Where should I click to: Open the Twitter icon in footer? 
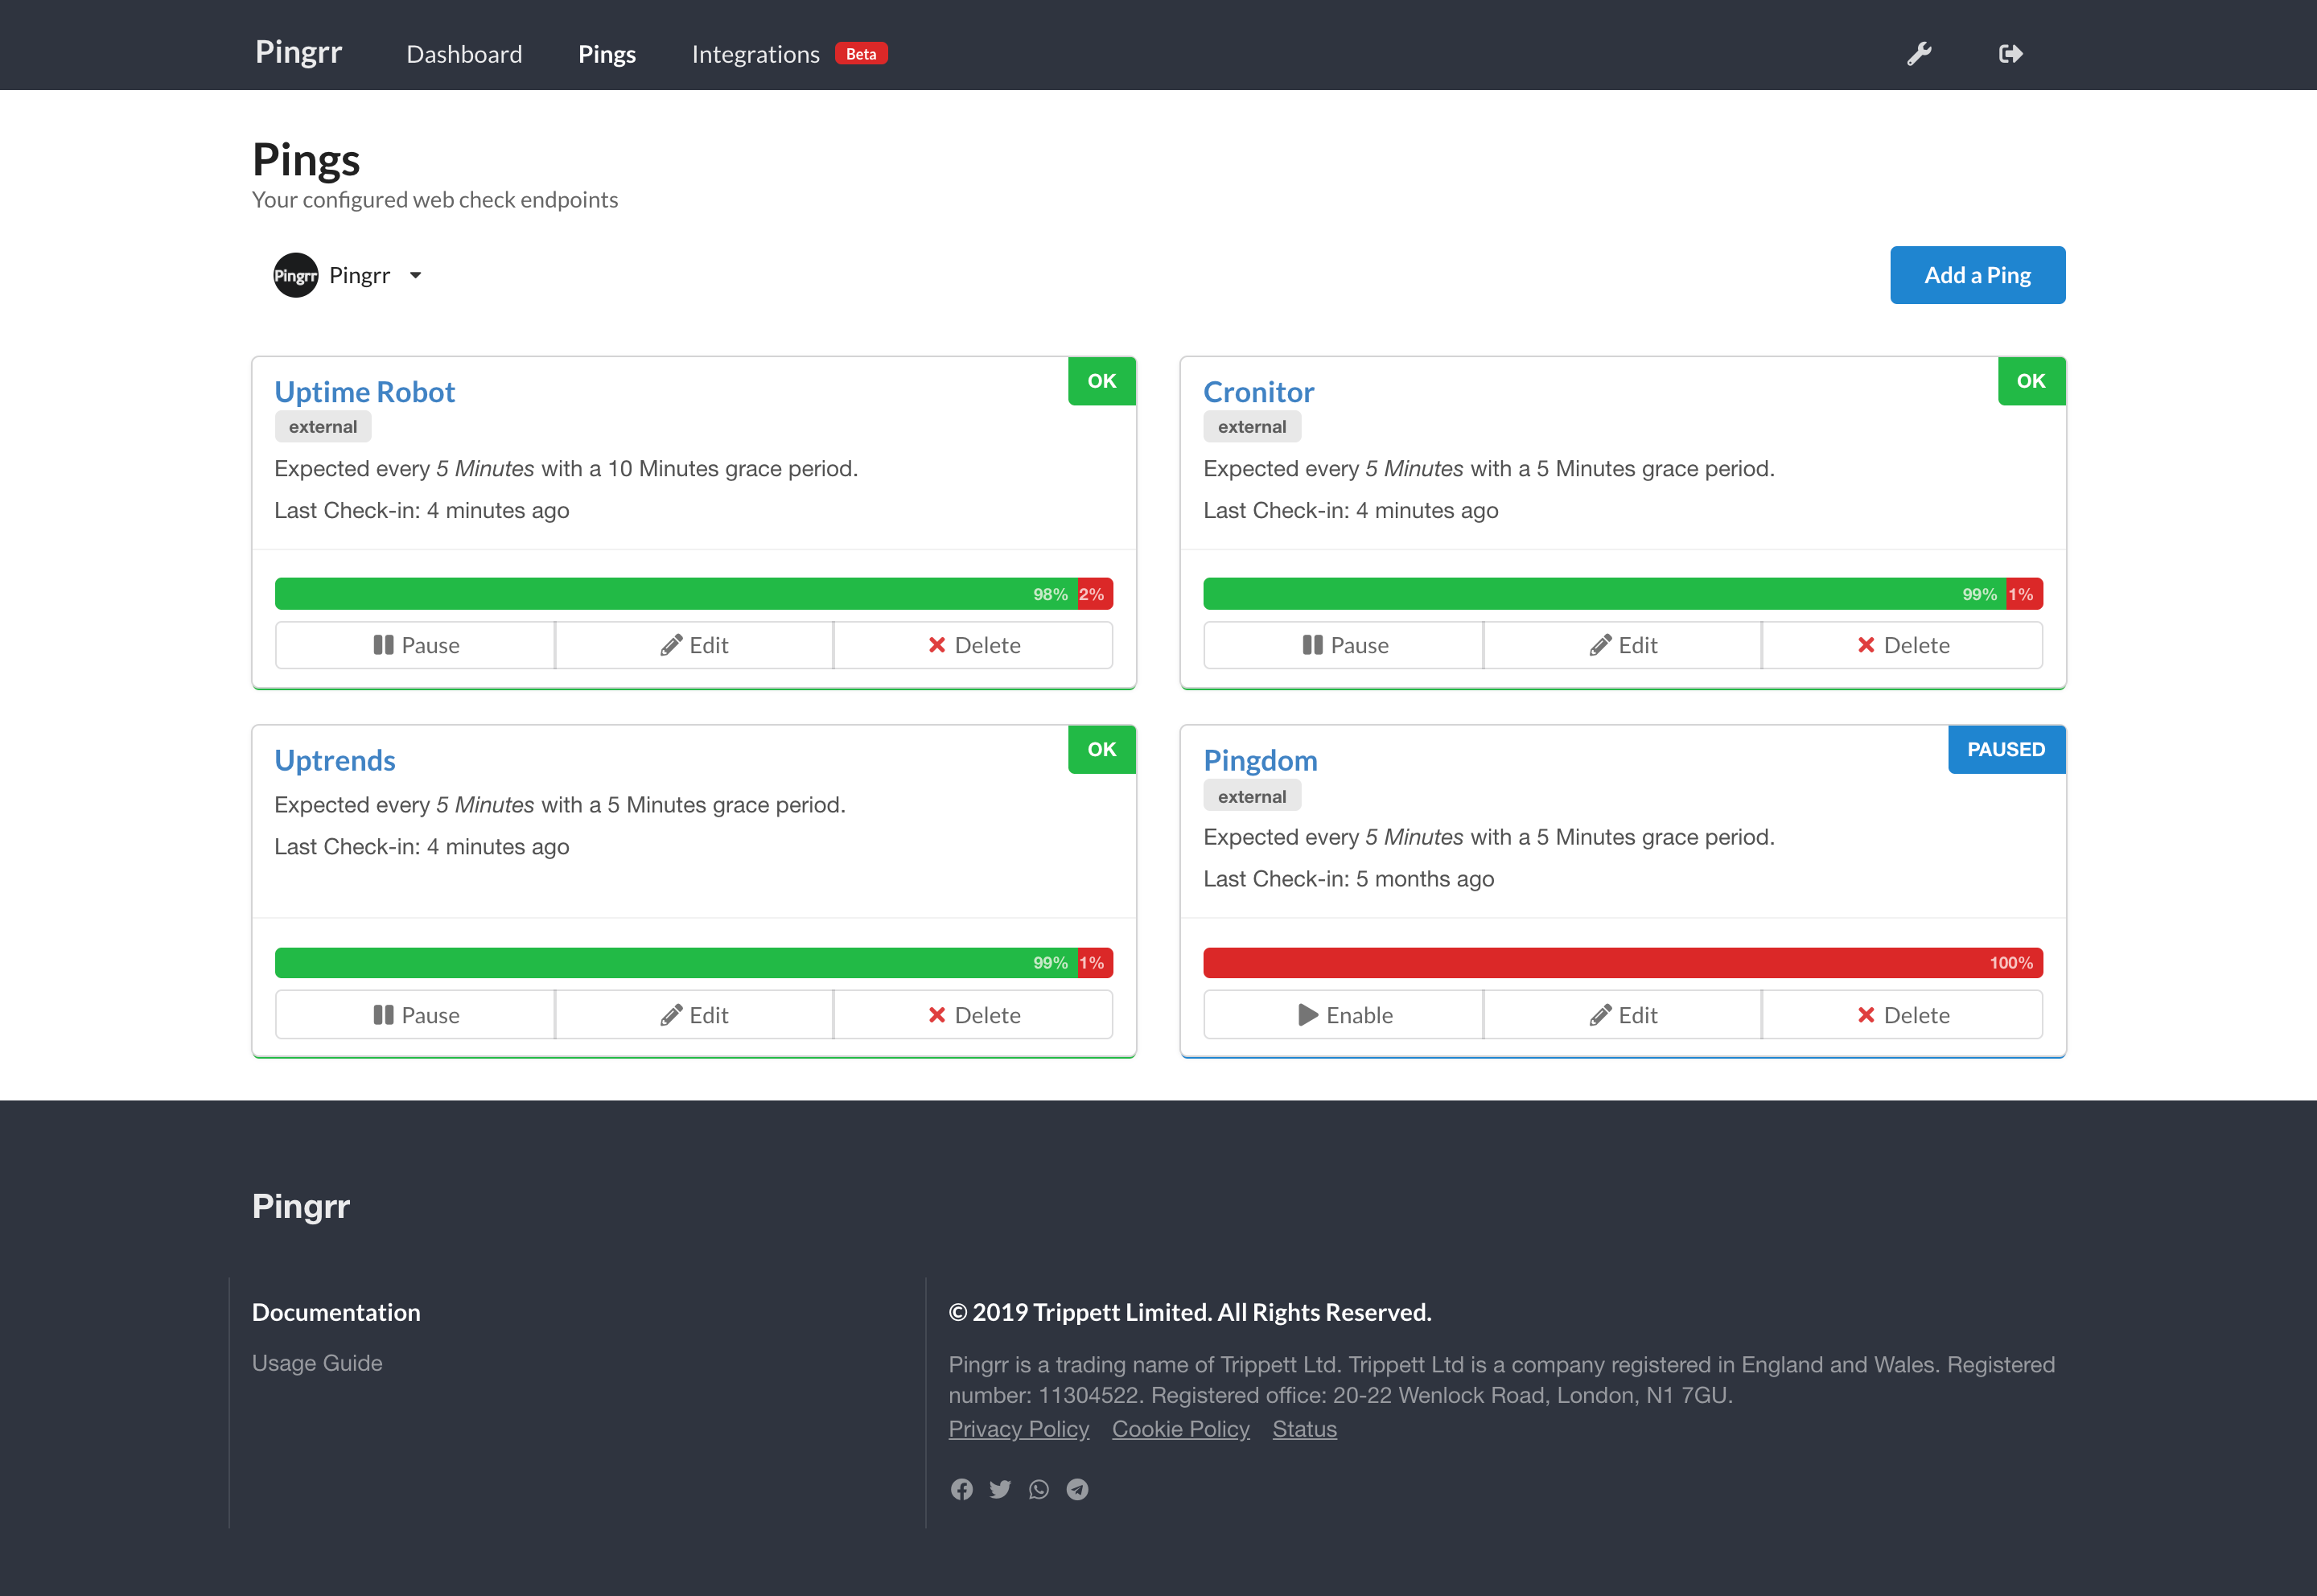coord(1000,1489)
